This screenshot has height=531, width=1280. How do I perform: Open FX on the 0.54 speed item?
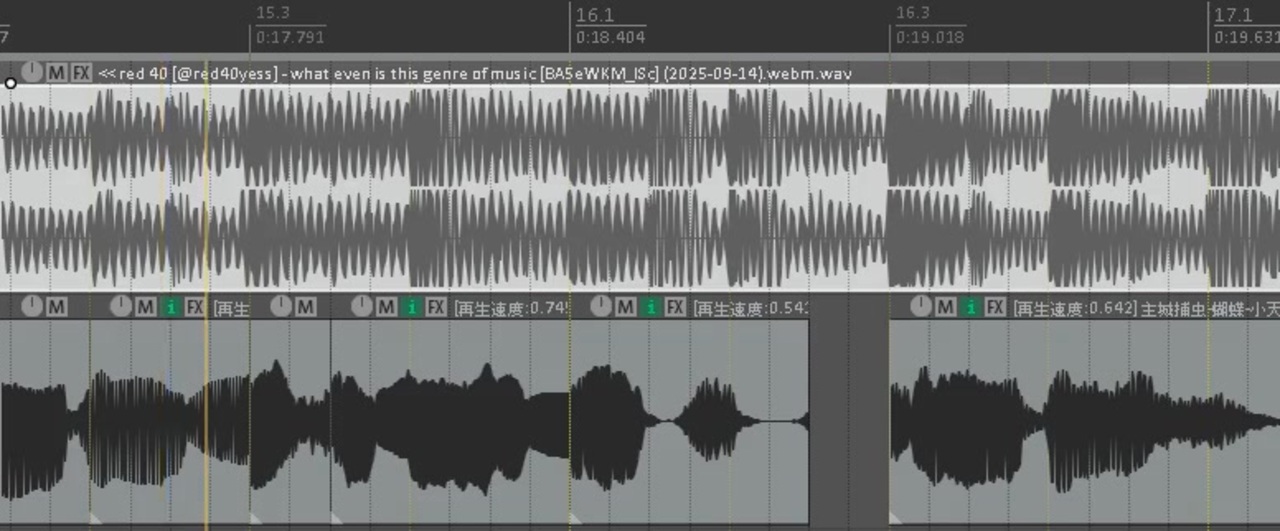[x=676, y=307]
